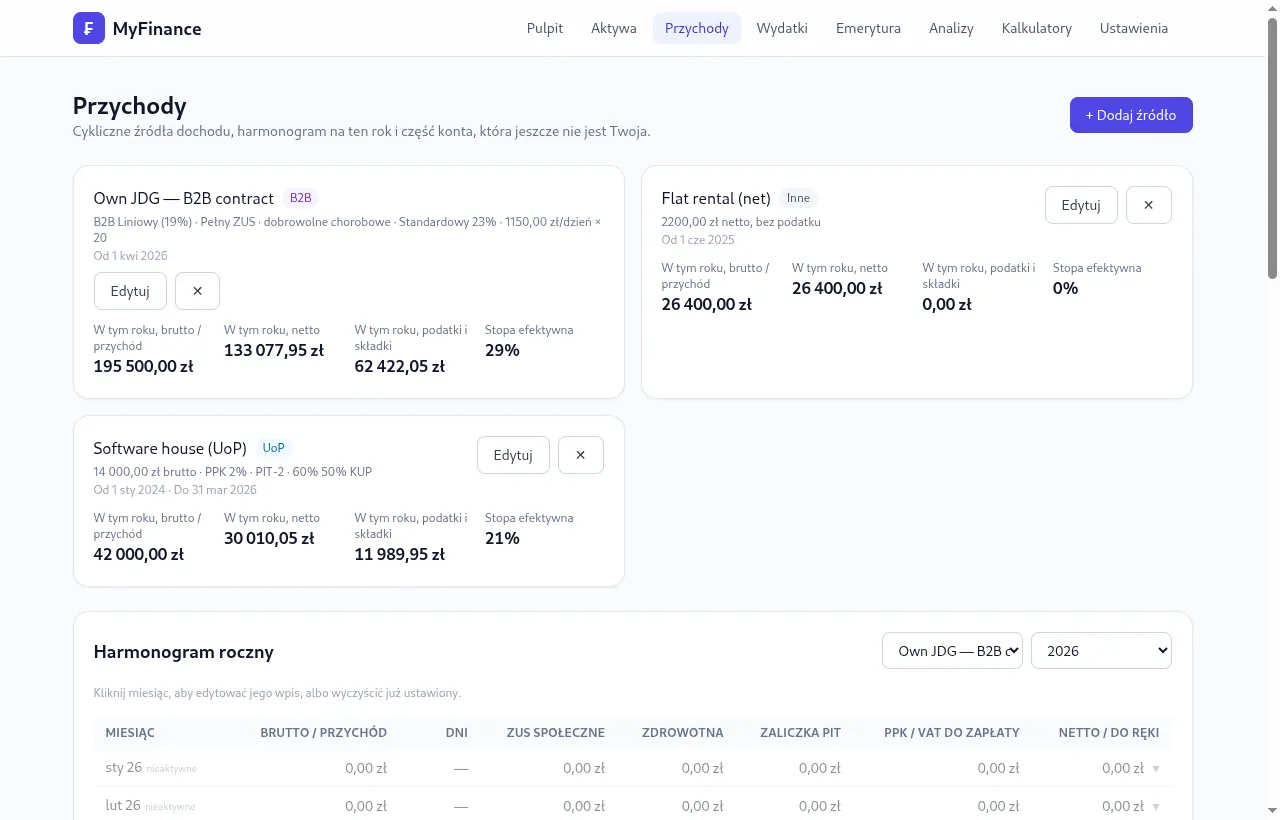This screenshot has height=820, width=1280.
Task: Click the MyFinance brand name
Action: 157,29
